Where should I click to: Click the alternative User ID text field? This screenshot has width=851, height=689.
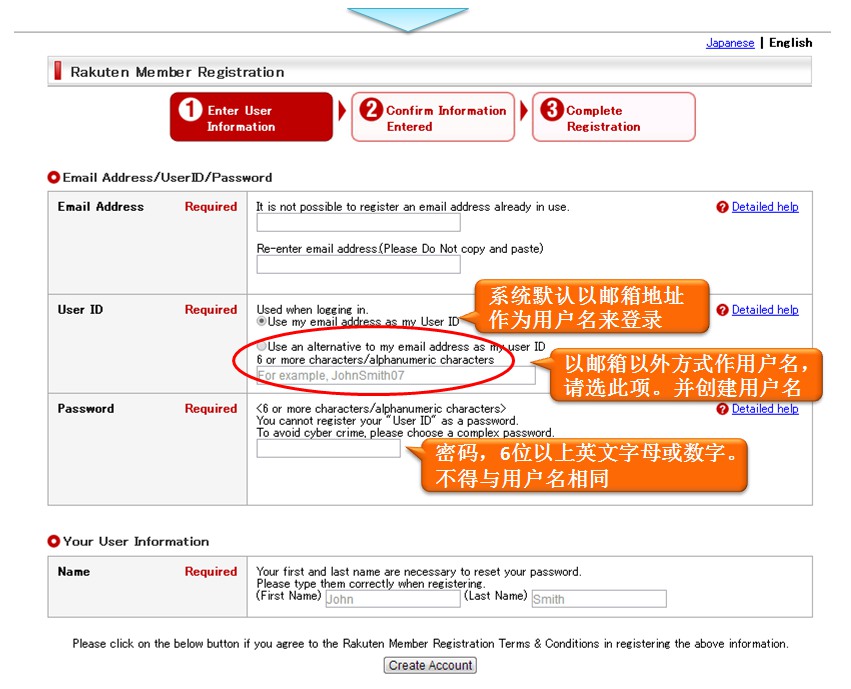tap(396, 375)
